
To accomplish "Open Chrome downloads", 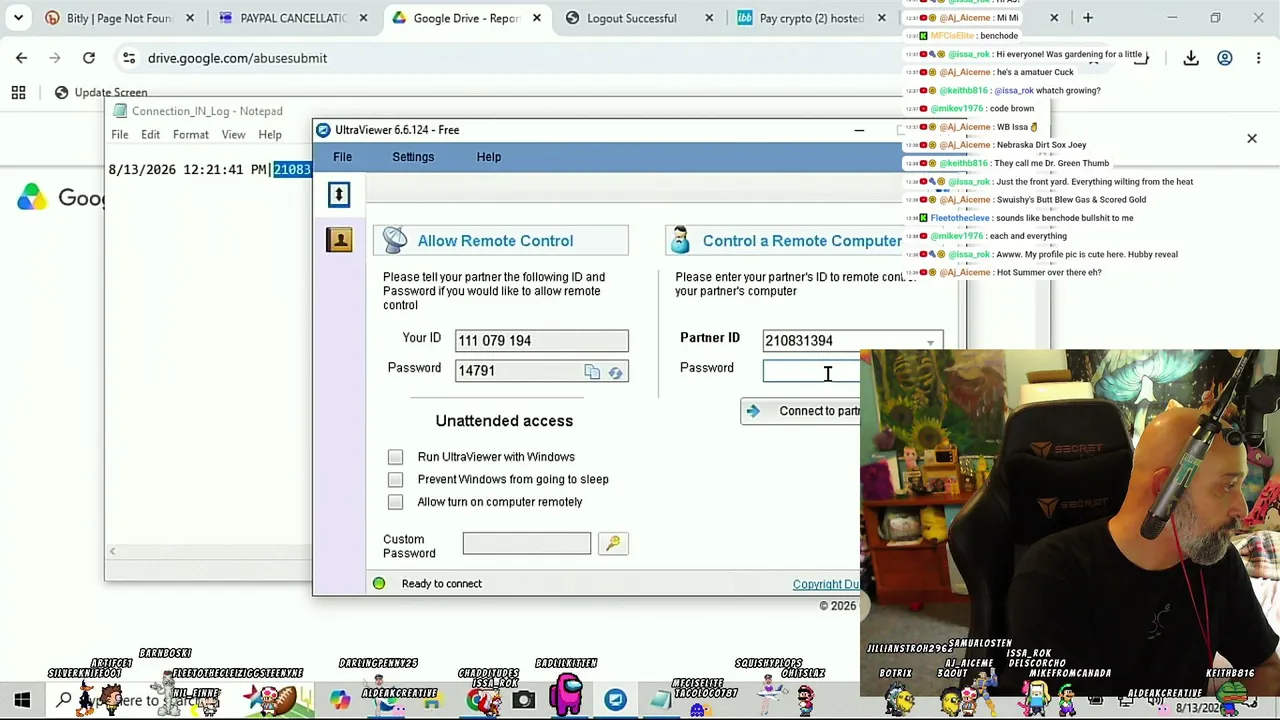I will (1191, 58).
